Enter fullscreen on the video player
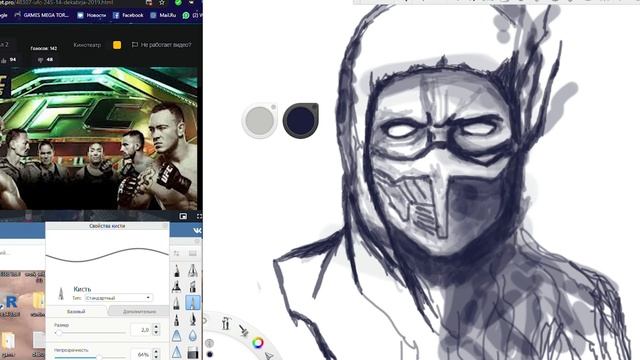The width and height of the screenshot is (640, 360). (x=199, y=216)
